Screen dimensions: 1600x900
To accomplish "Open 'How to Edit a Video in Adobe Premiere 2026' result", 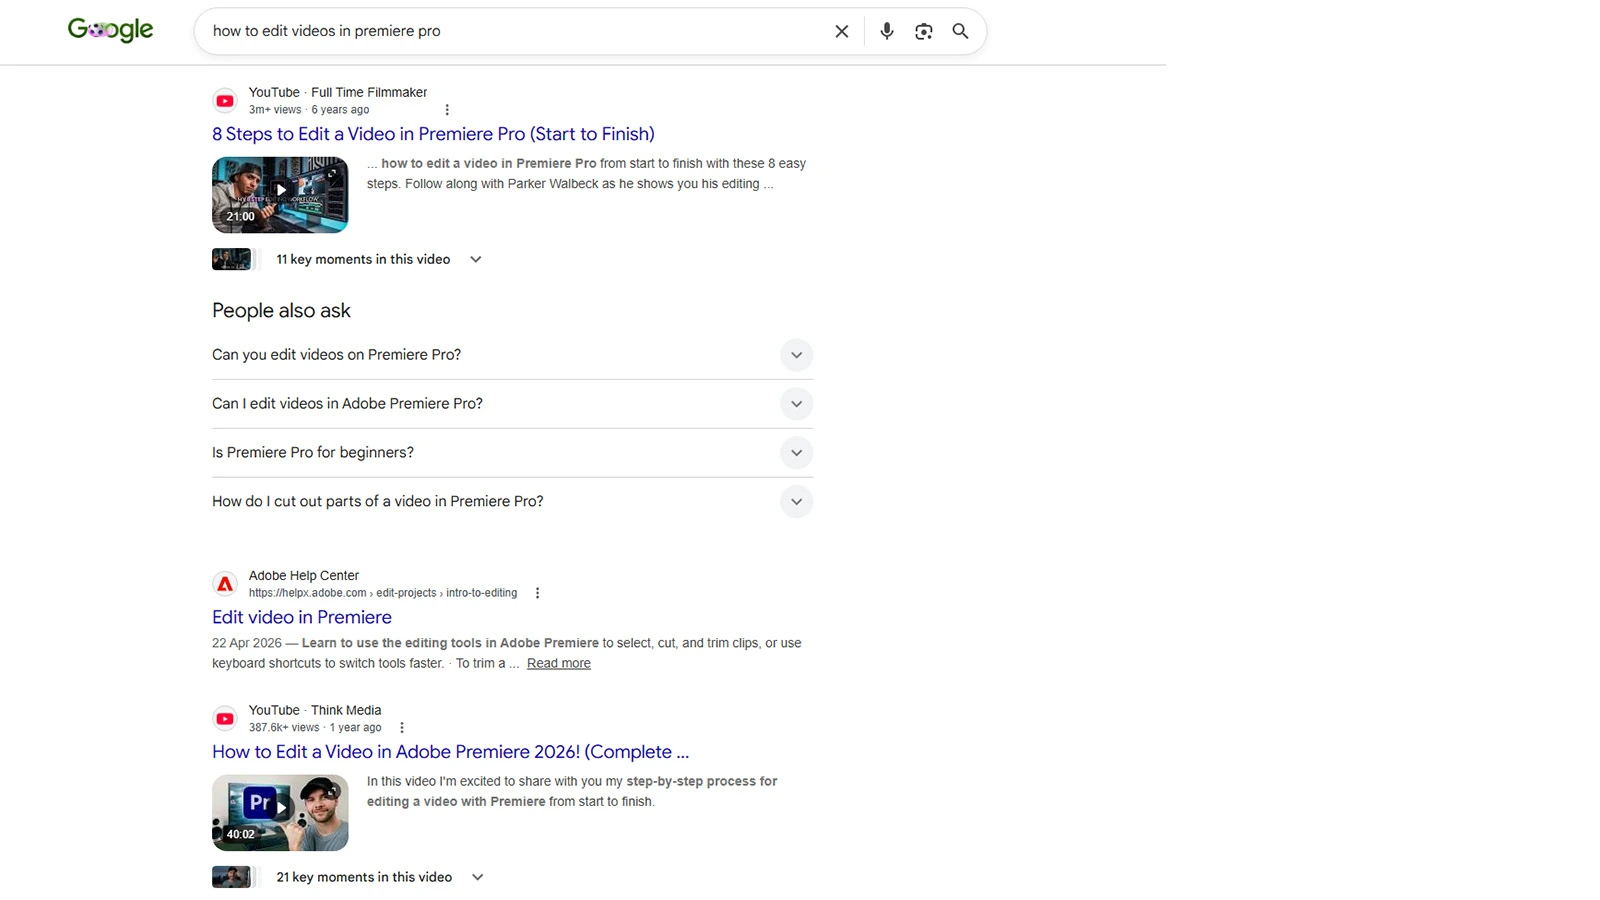I will [450, 752].
